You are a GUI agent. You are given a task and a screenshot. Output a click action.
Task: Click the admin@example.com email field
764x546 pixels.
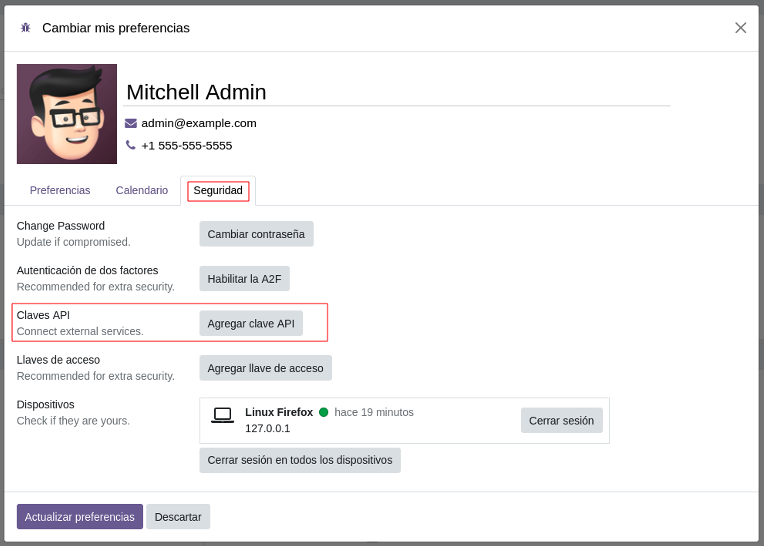[199, 123]
